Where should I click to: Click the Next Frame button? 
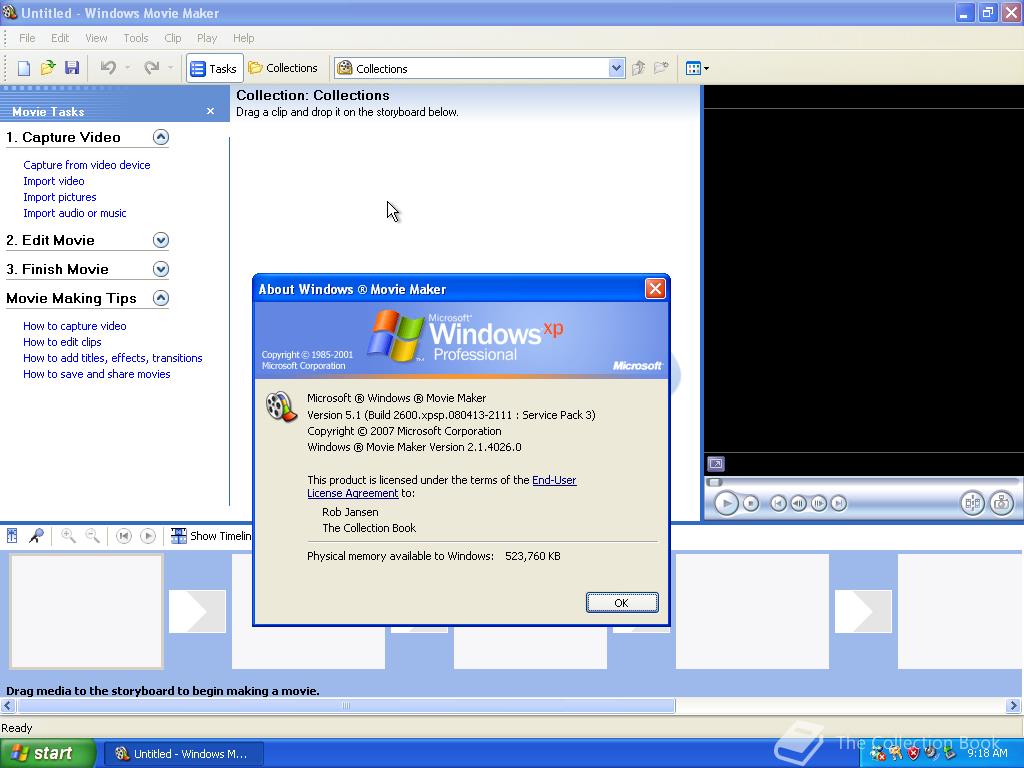[818, 504]
